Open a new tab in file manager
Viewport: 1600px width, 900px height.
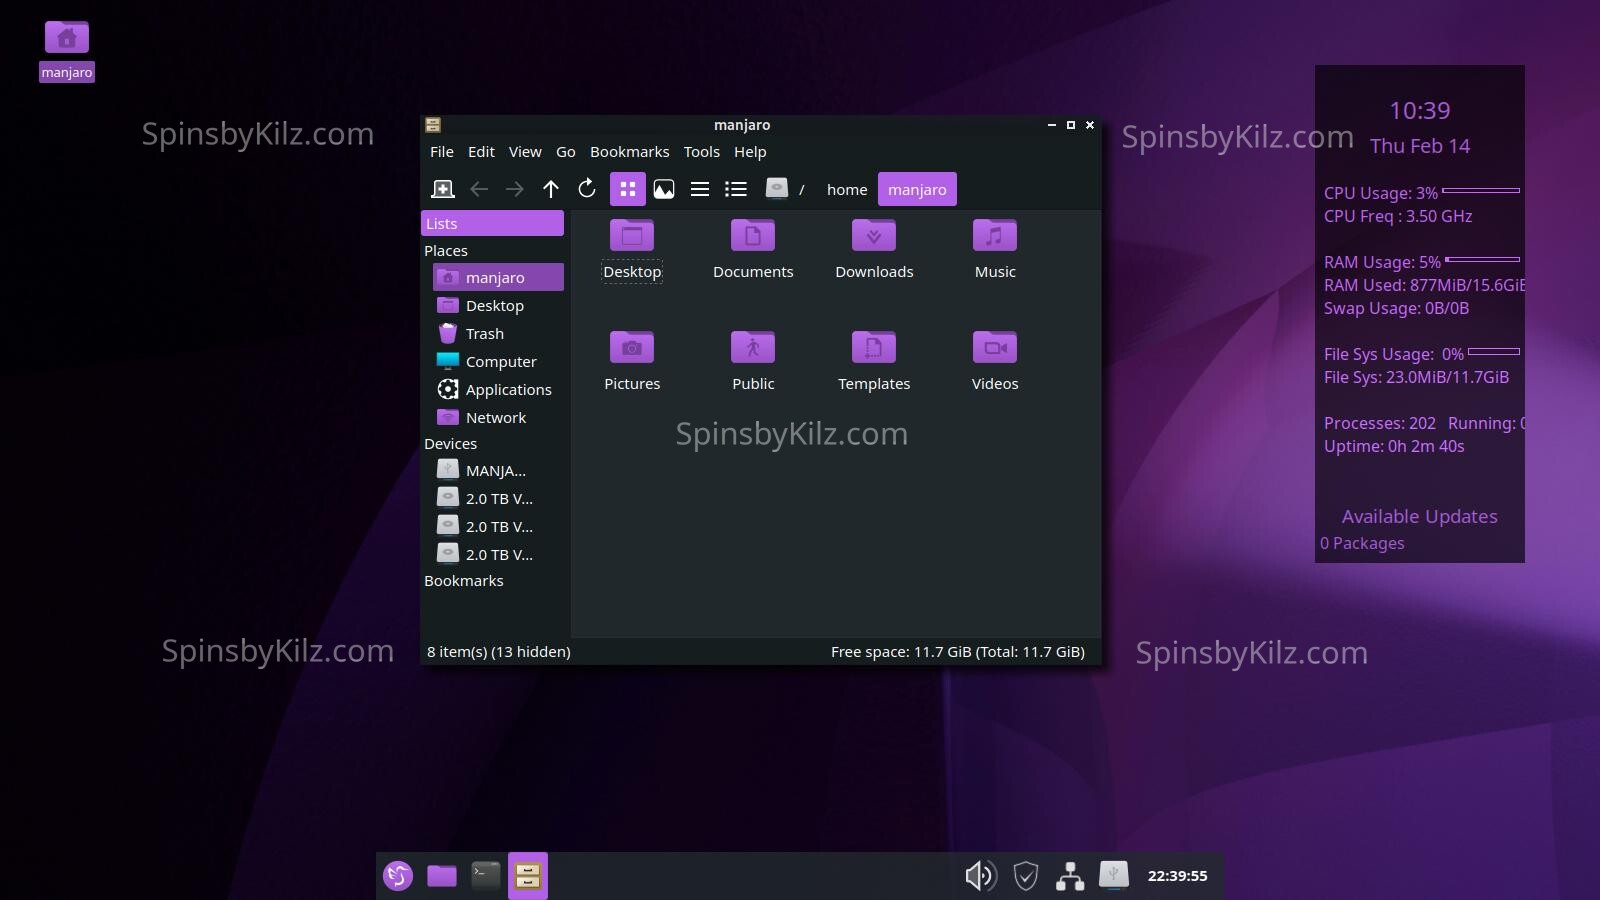442,189
